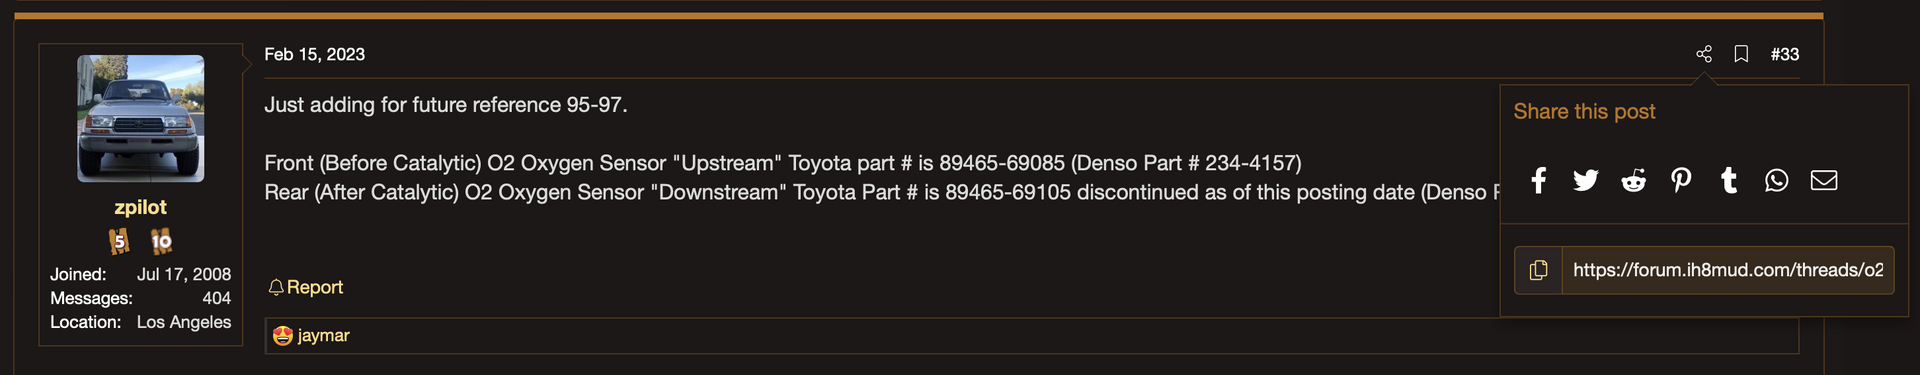Share post on Facebook
Image resolution: width=1920 pixels, height=375 pixels.
1538,180
